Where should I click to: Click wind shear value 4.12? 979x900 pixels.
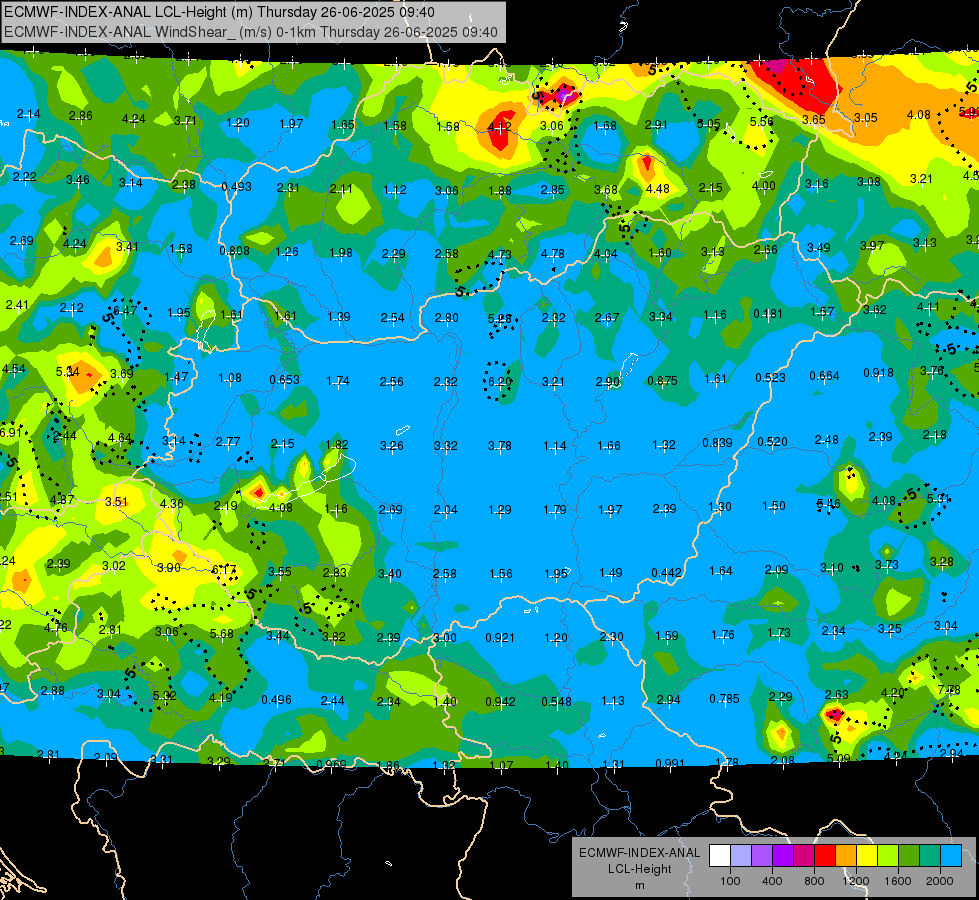pos(499,126)
